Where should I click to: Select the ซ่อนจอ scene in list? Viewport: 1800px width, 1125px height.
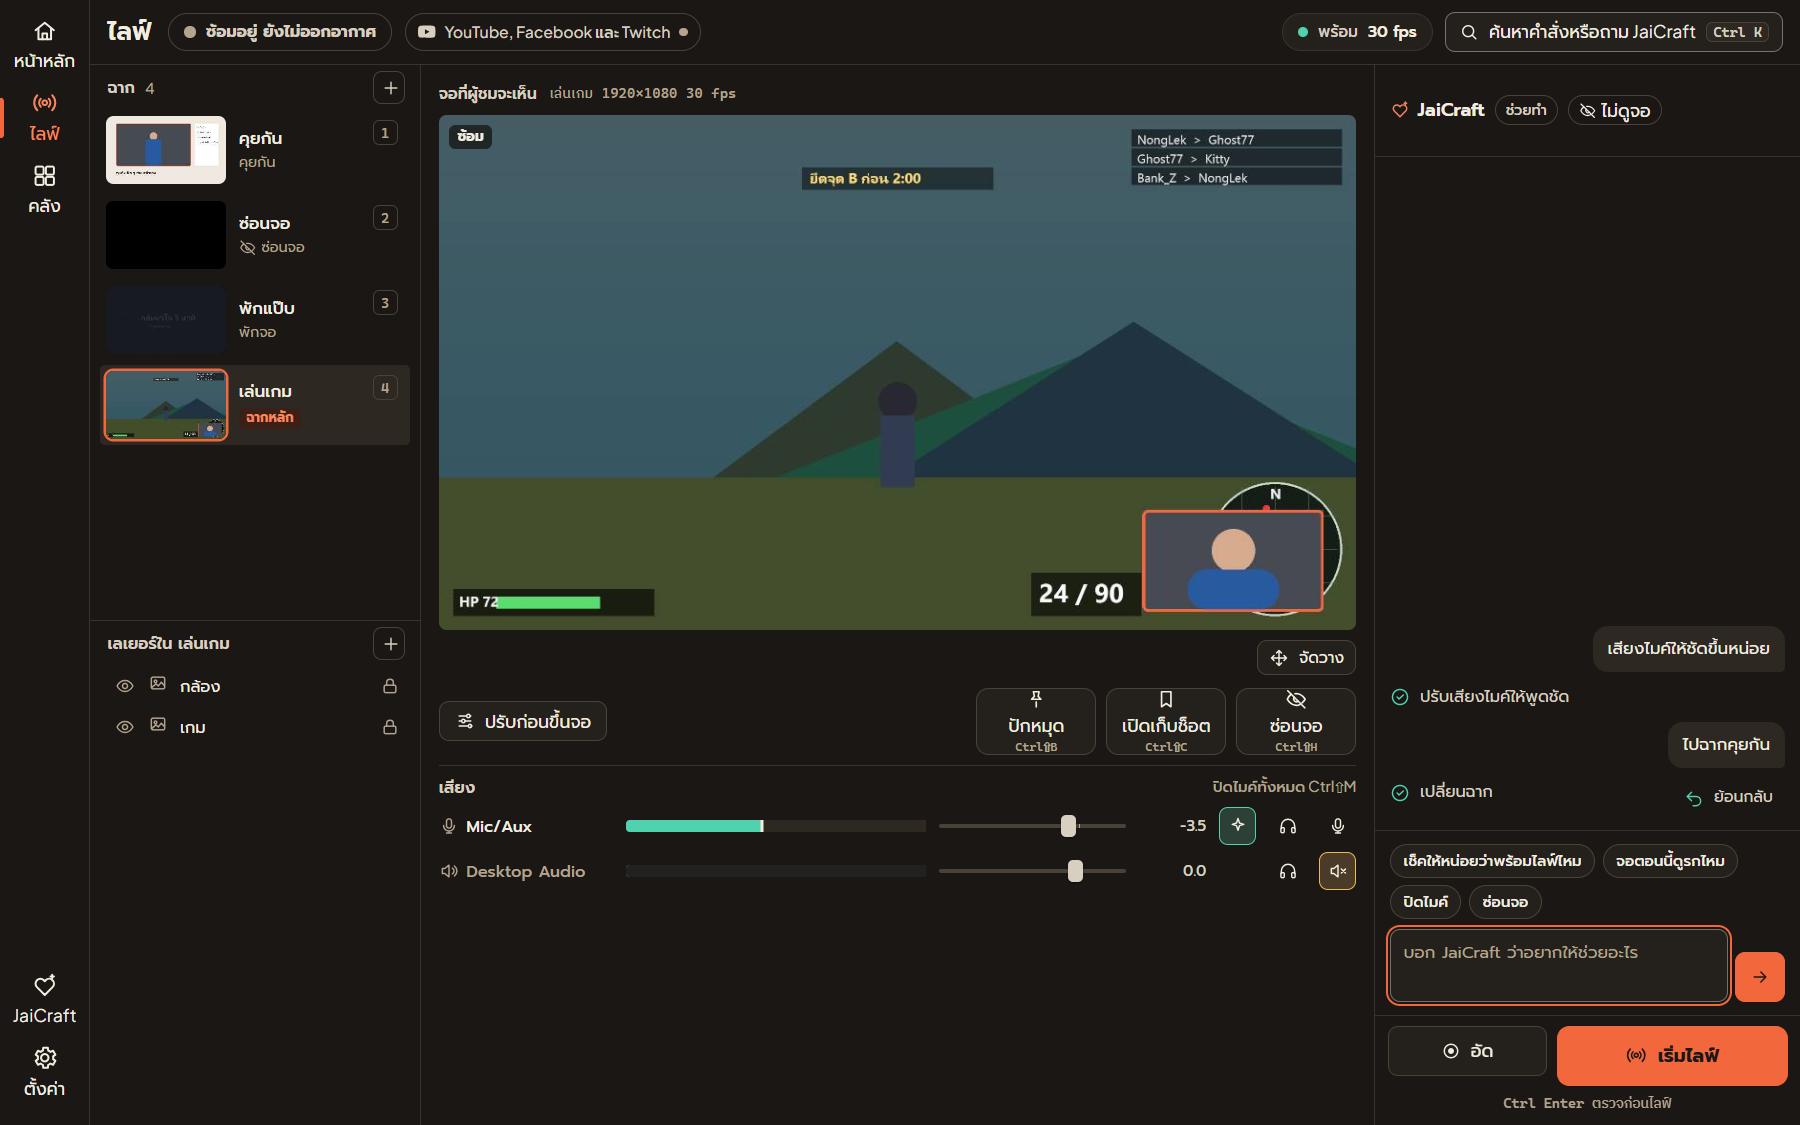255,235
